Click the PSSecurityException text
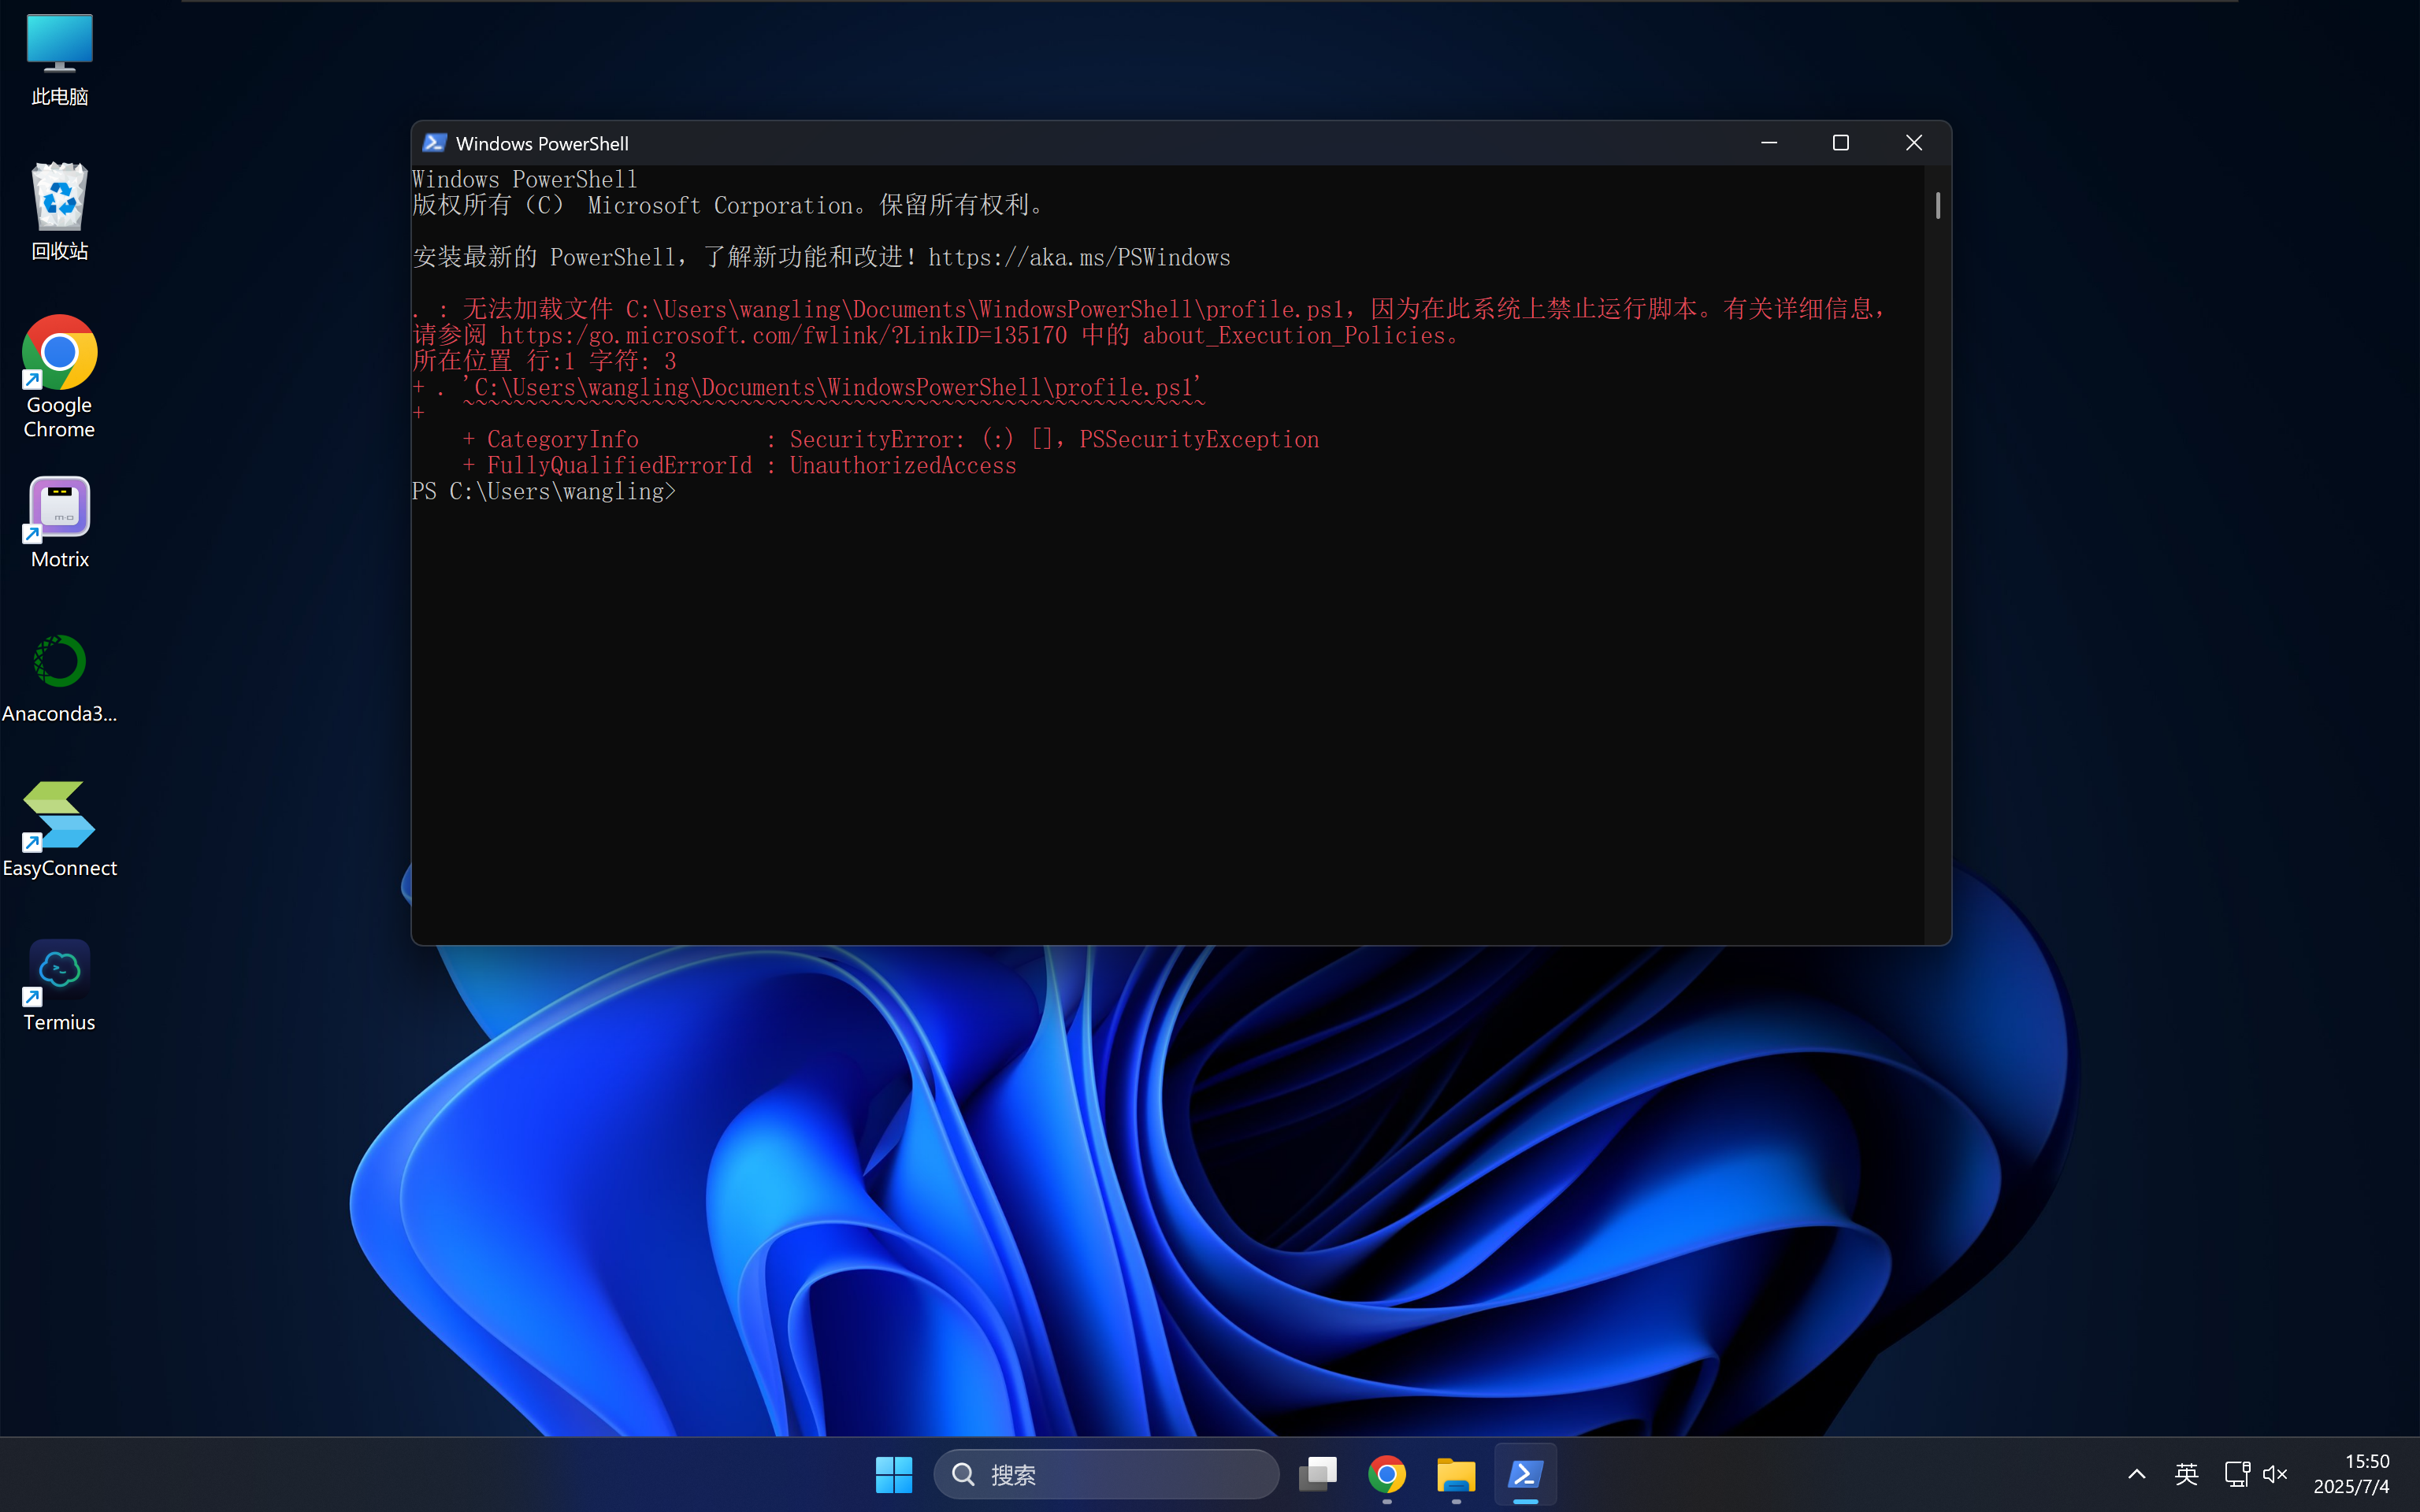The image size is (2420, 1512). tap(1199, 440)
